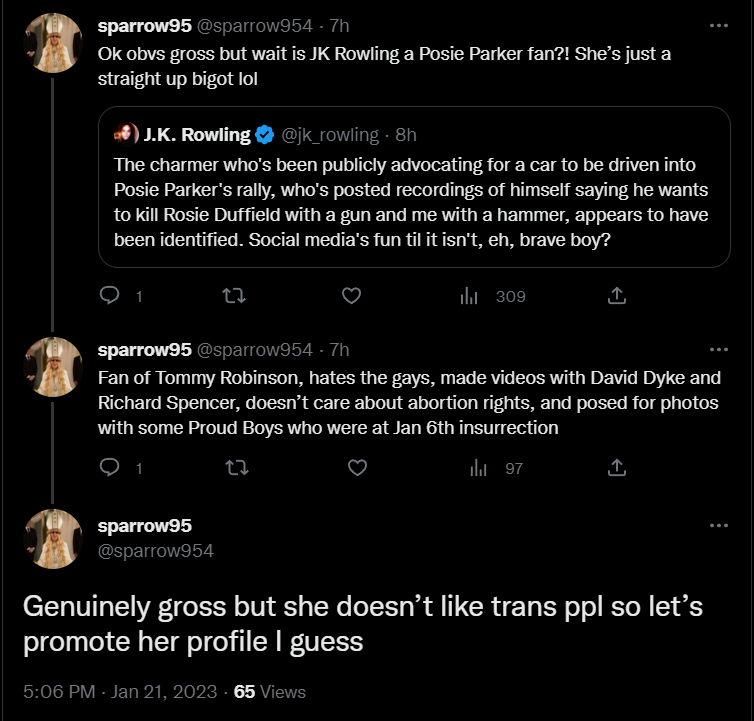Click sparrow95 avatar on main tweet

(x=53, y=539)
